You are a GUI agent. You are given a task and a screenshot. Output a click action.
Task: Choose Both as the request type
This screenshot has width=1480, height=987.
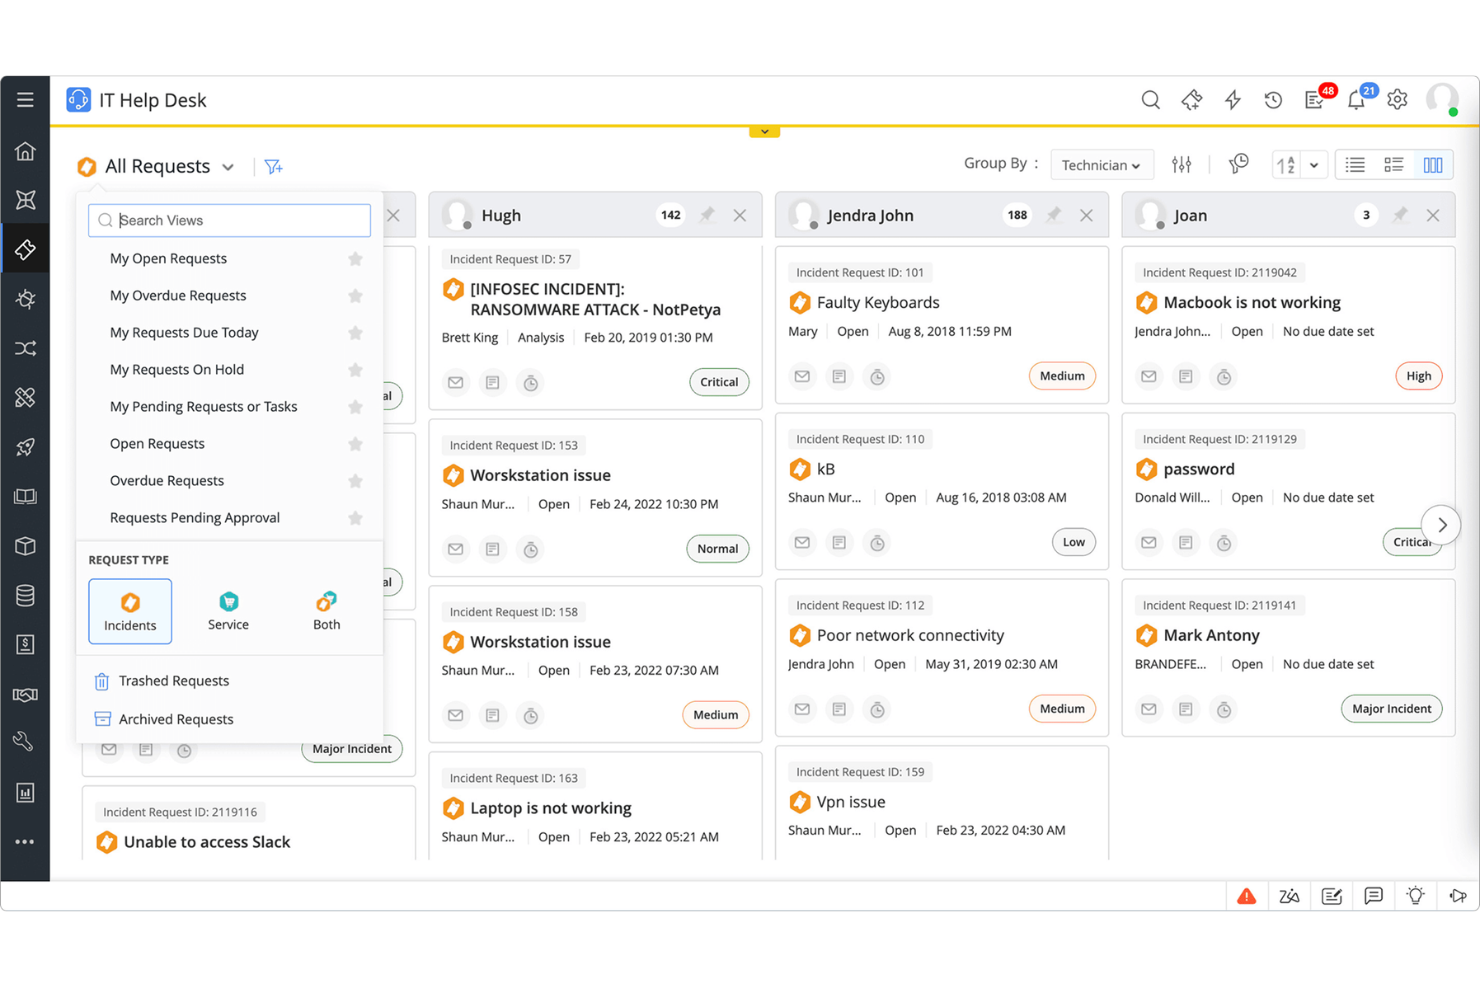tap(326, 611)
